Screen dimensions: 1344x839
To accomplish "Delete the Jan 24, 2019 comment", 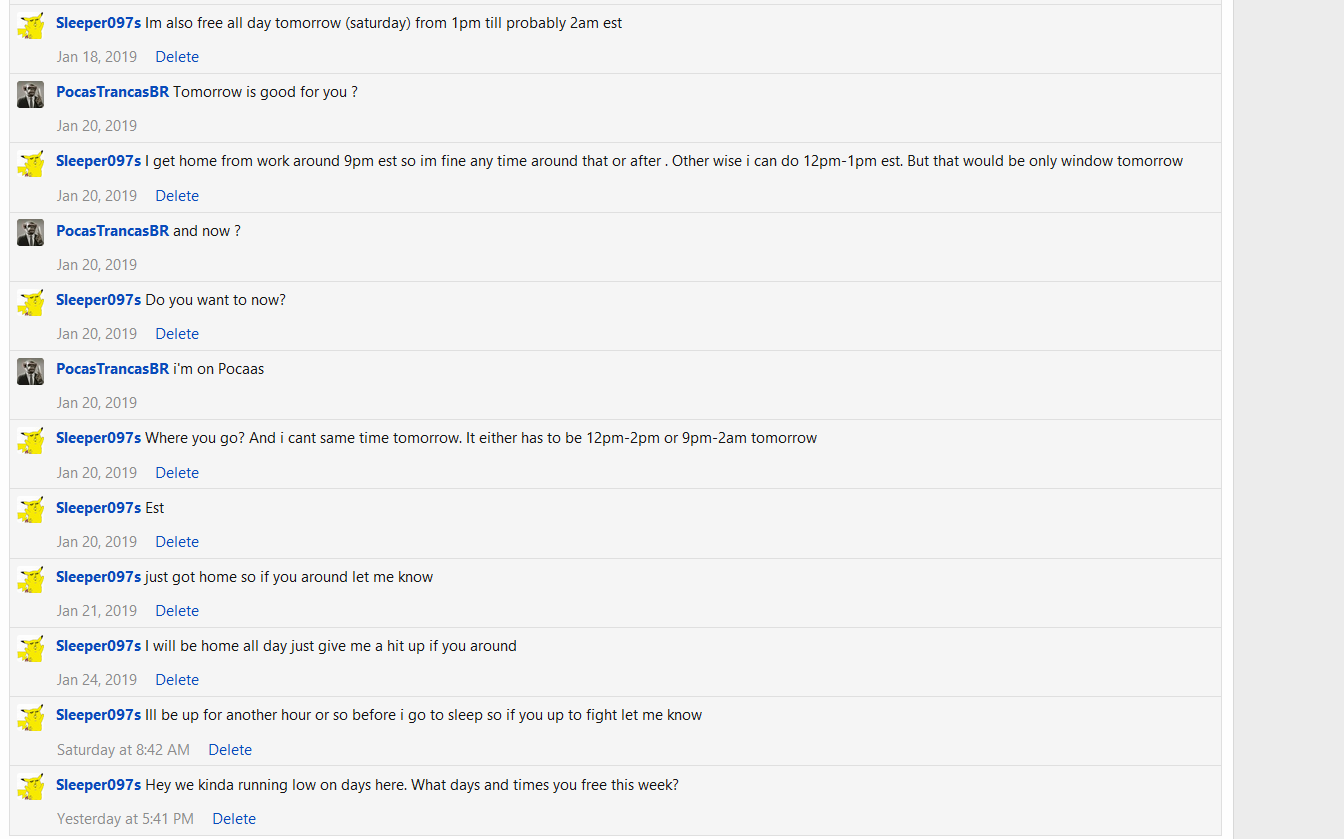I will point(177,680).
